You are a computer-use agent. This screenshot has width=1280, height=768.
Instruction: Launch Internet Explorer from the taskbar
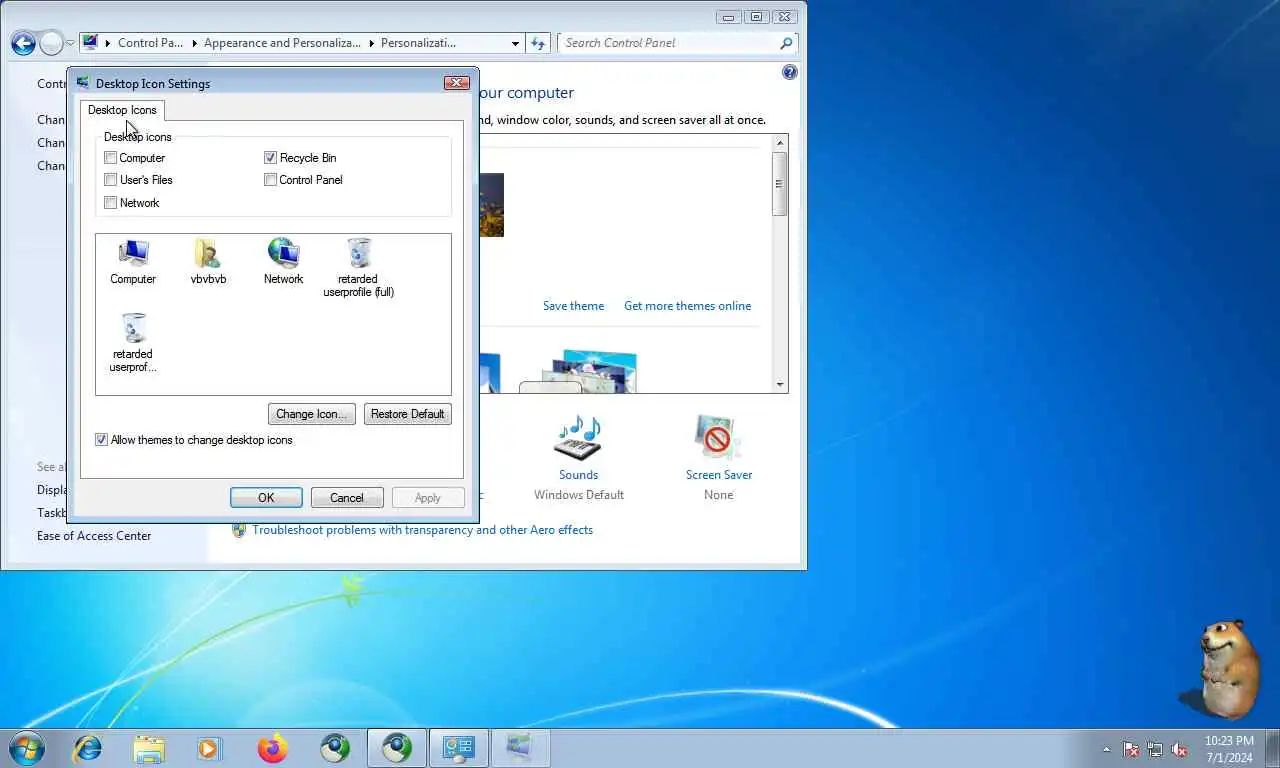pos(88,748)
